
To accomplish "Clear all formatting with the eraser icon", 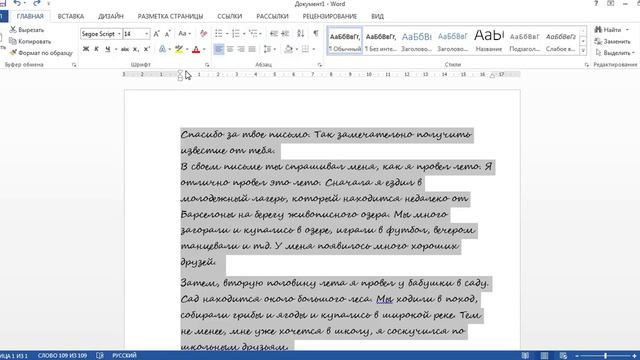I will [203, 34].
